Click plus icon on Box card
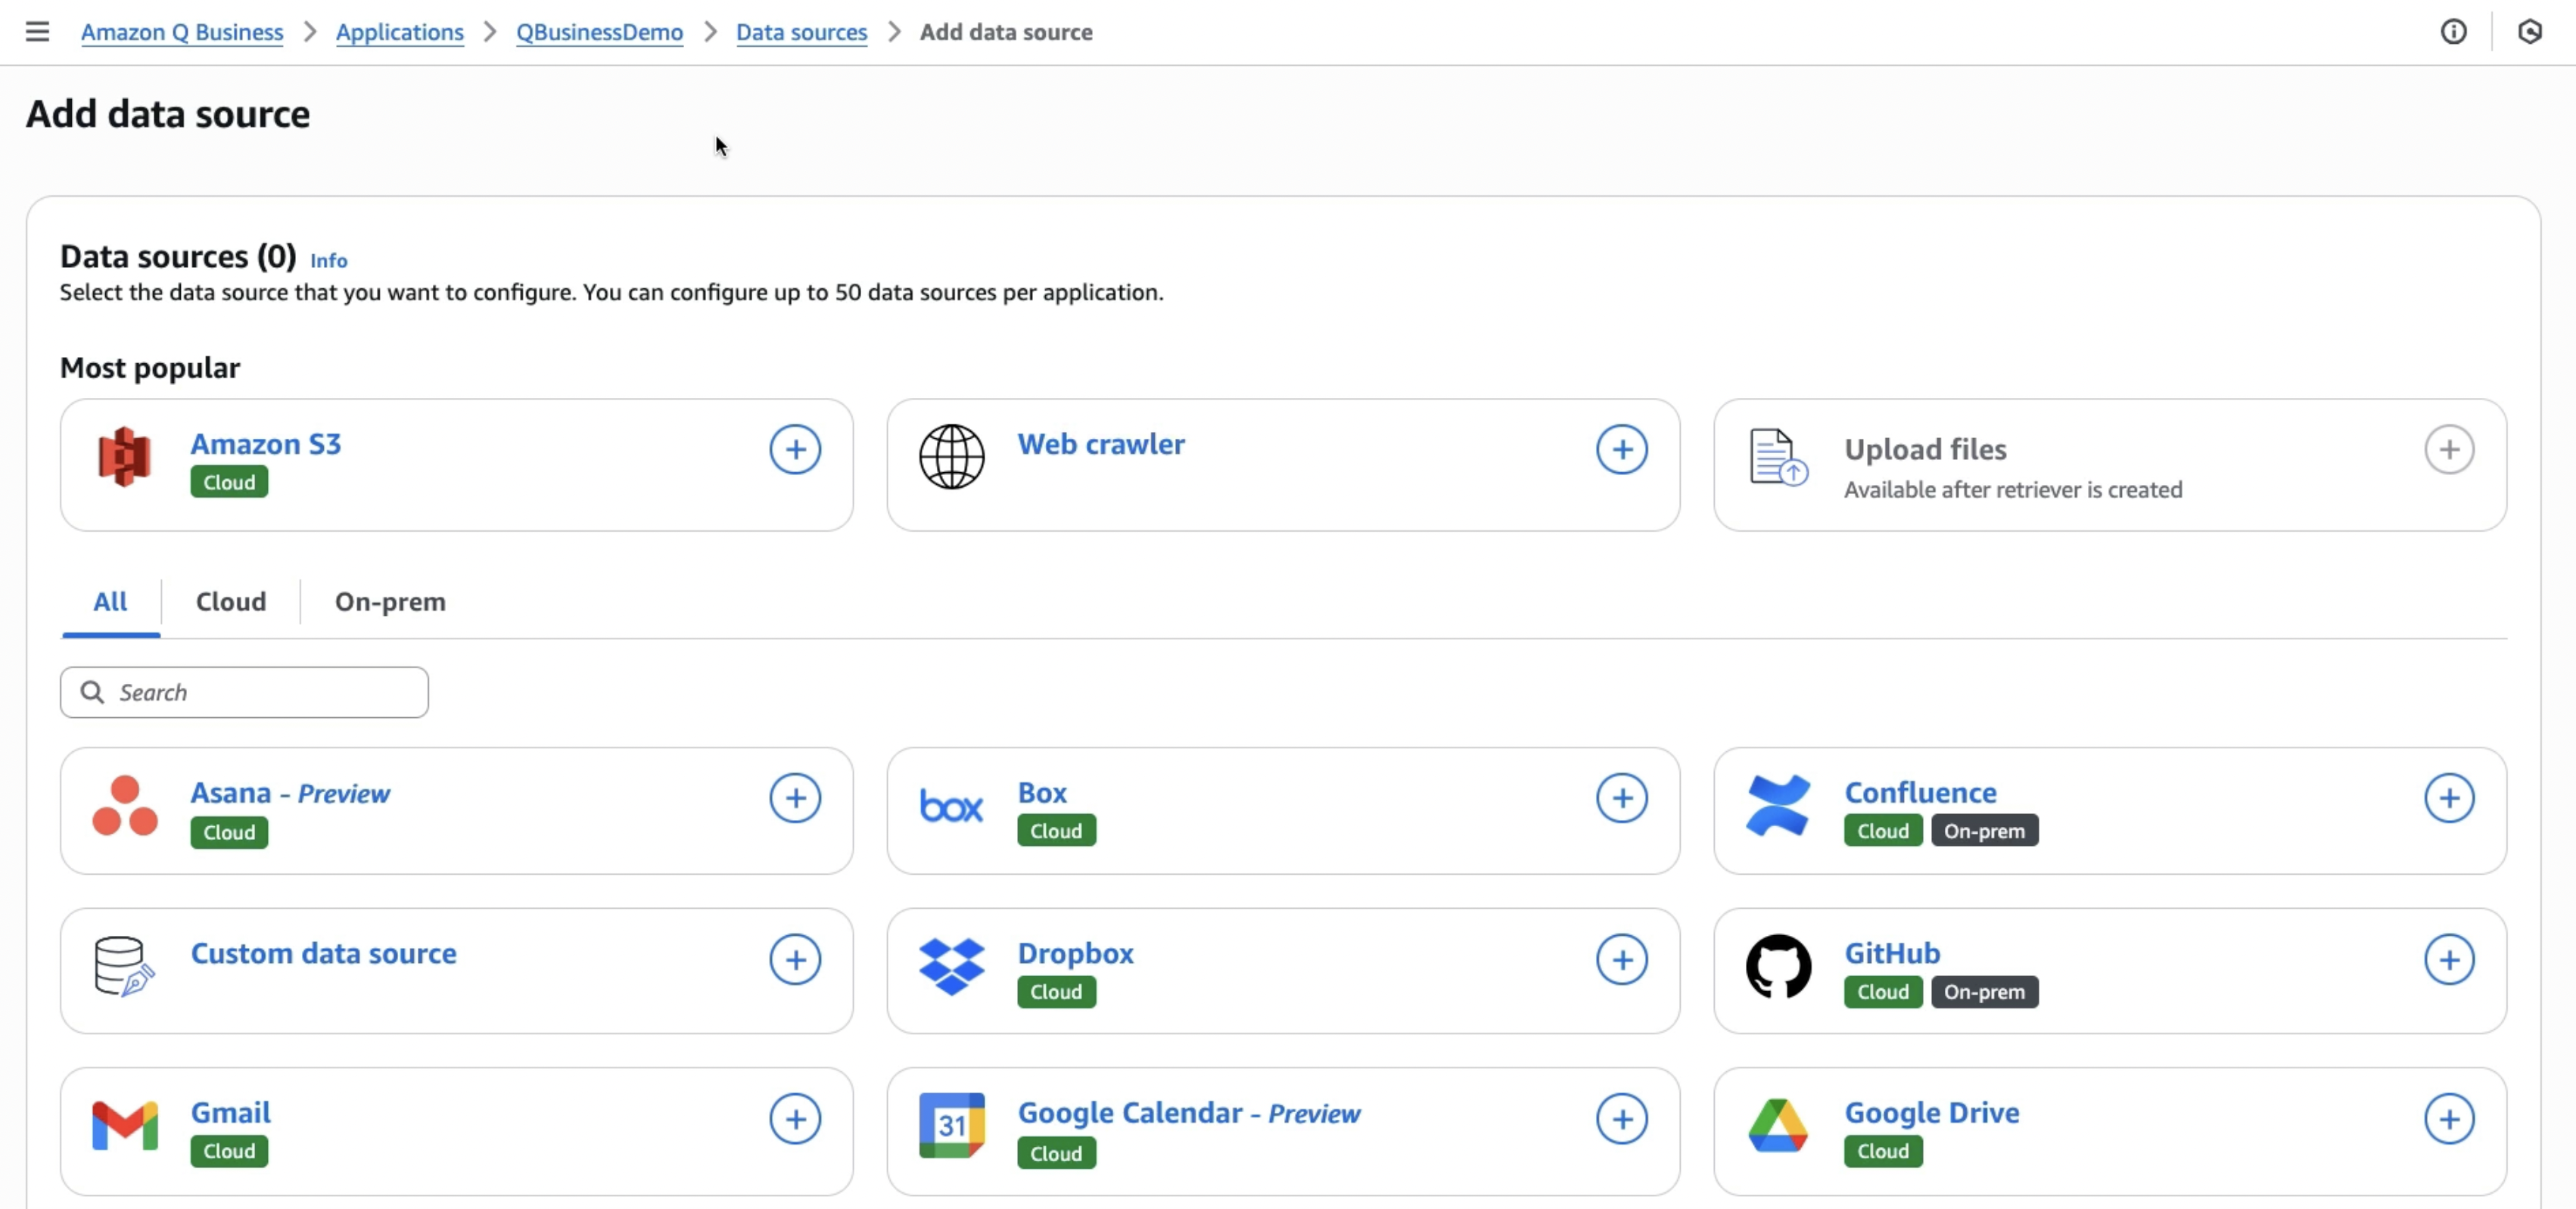Screen dimensions: 2576x1209 point(1621,798)
